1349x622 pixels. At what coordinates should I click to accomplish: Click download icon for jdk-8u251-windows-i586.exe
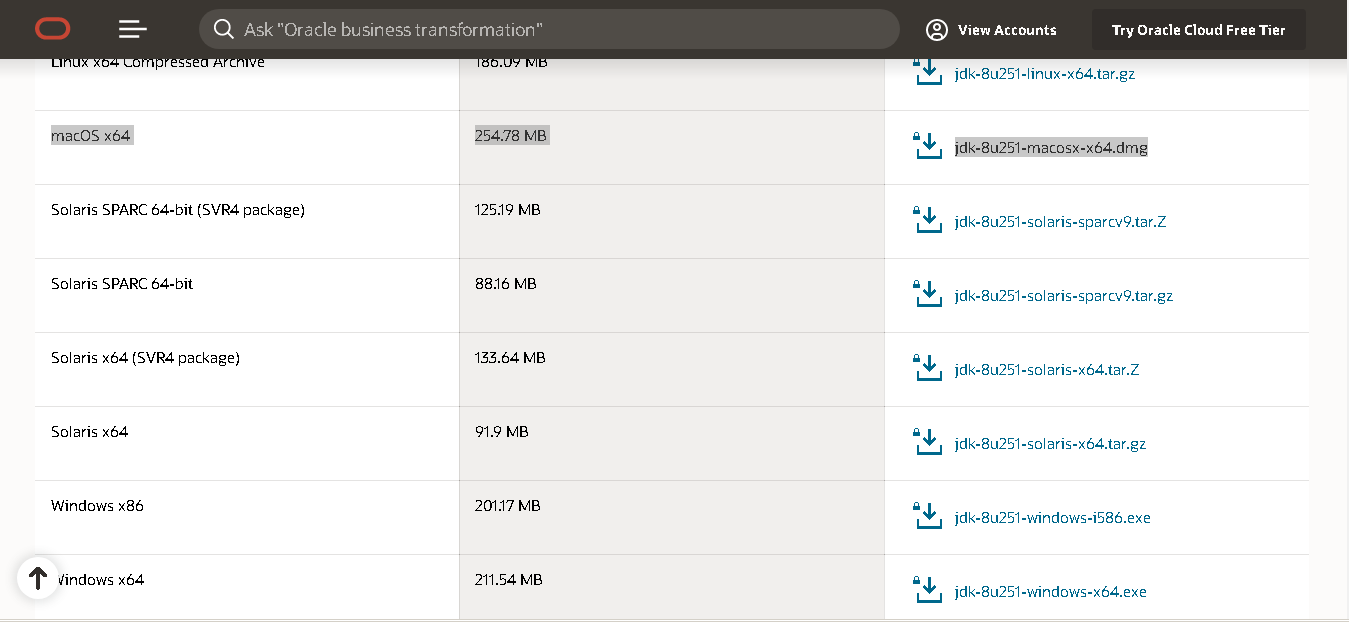point(928,516)
